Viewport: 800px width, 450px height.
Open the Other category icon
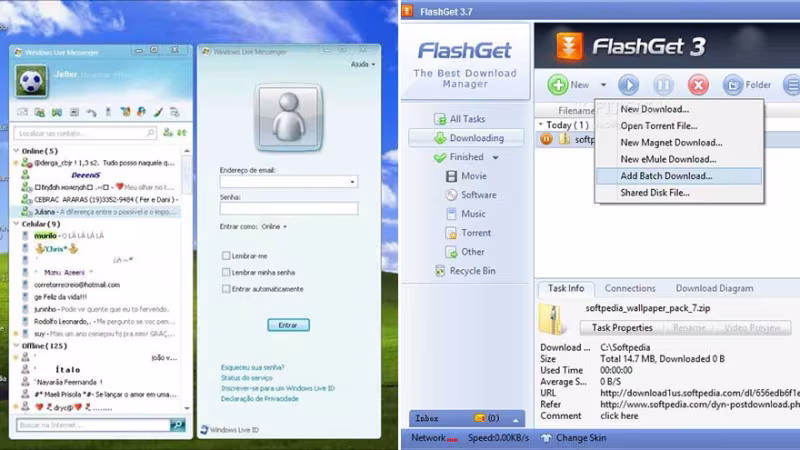pyautogui.click(x=451, y=252)
